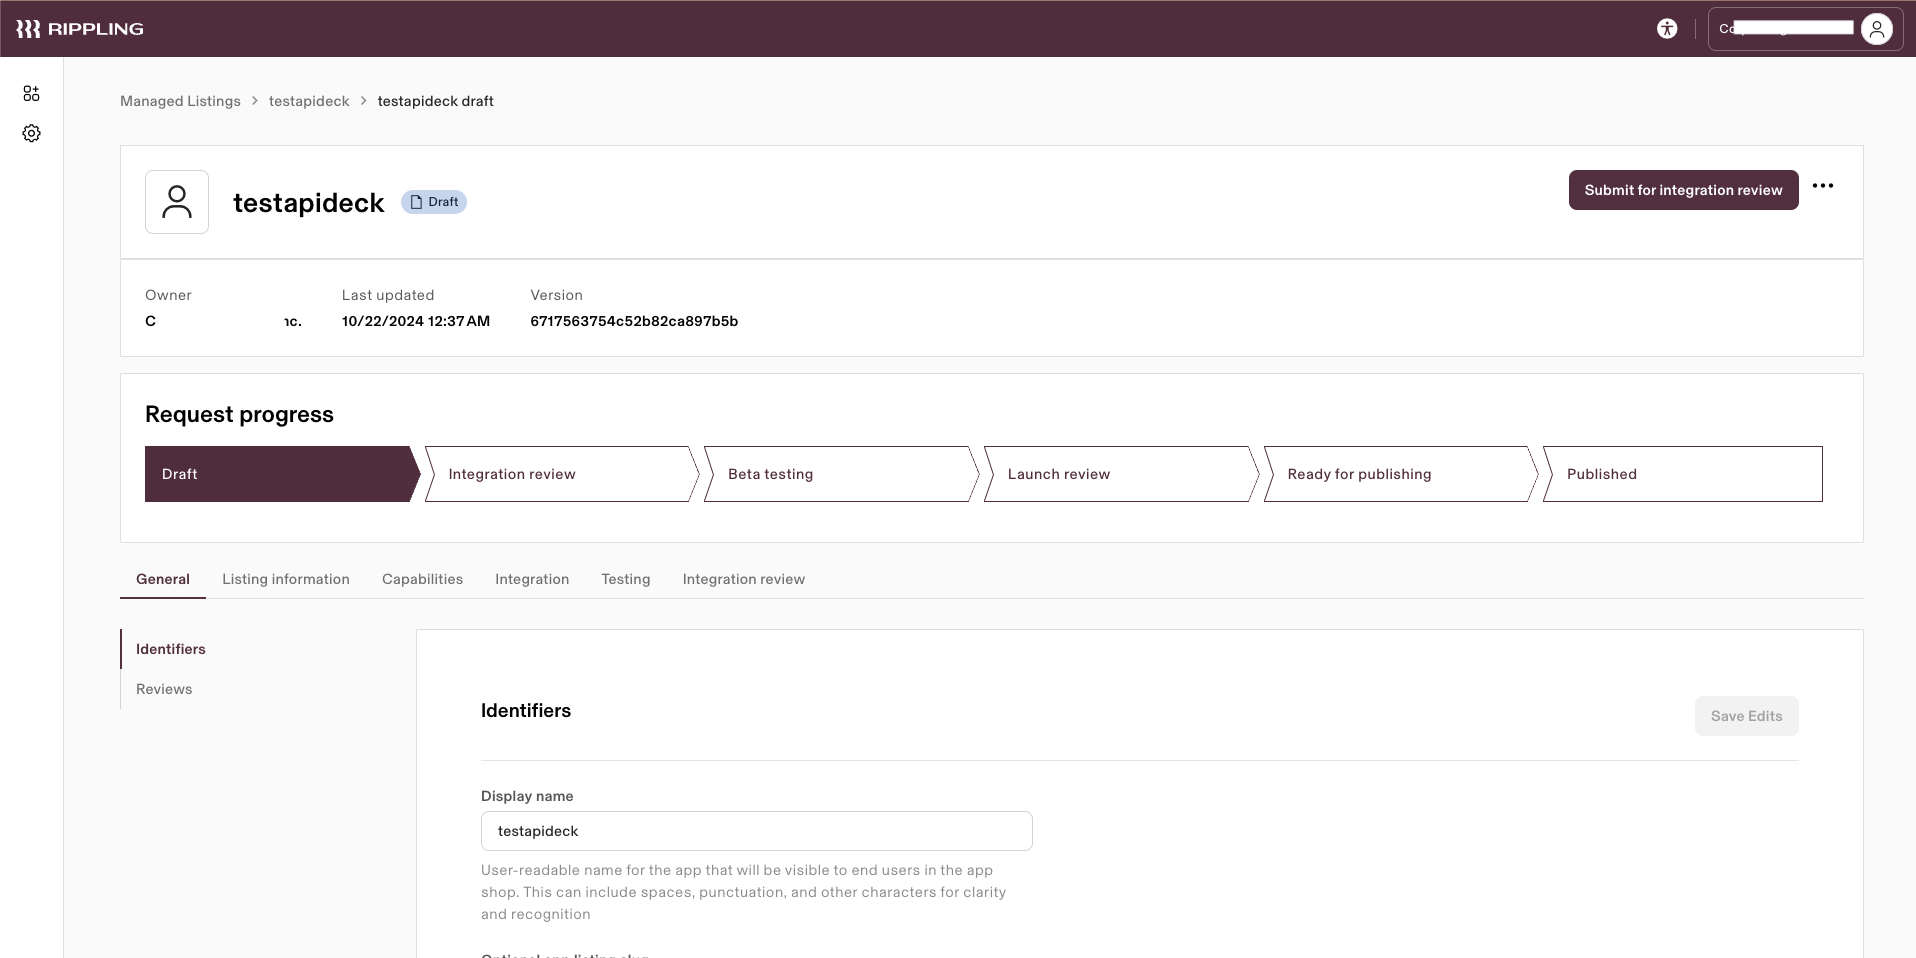
Task: Select the Draft stage in Request progress
Action: point(280,474)
